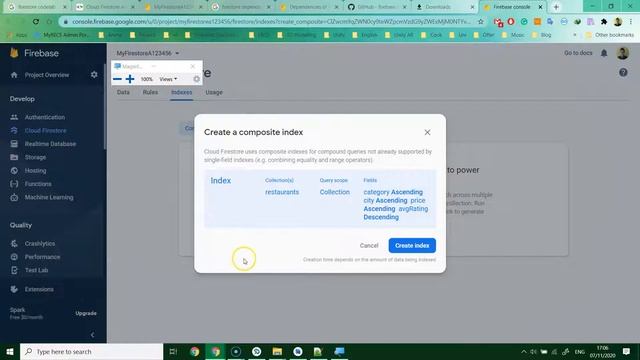Zoom in with Magnifier plus button
This screenshot has width=640, height=360.
coord(130,79)
